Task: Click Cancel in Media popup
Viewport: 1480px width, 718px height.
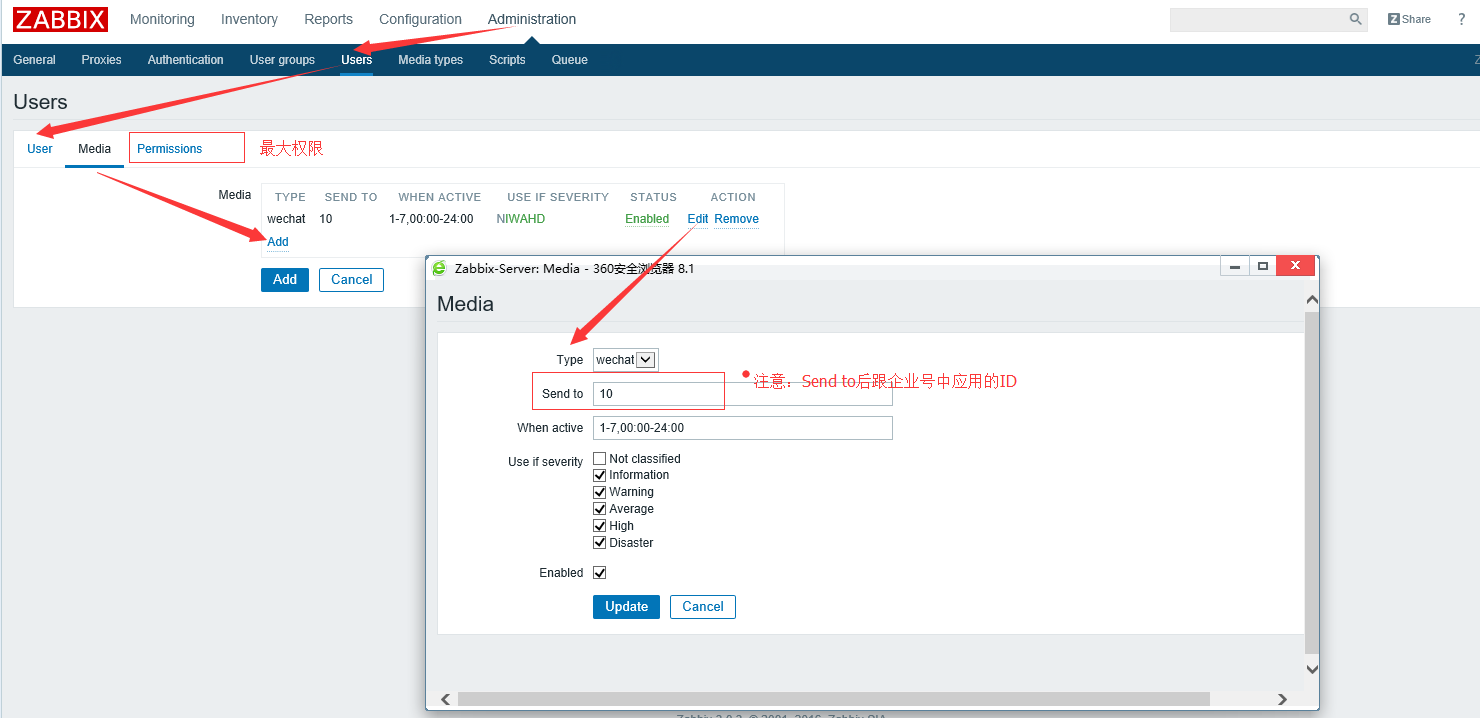Action: [703, 607]
